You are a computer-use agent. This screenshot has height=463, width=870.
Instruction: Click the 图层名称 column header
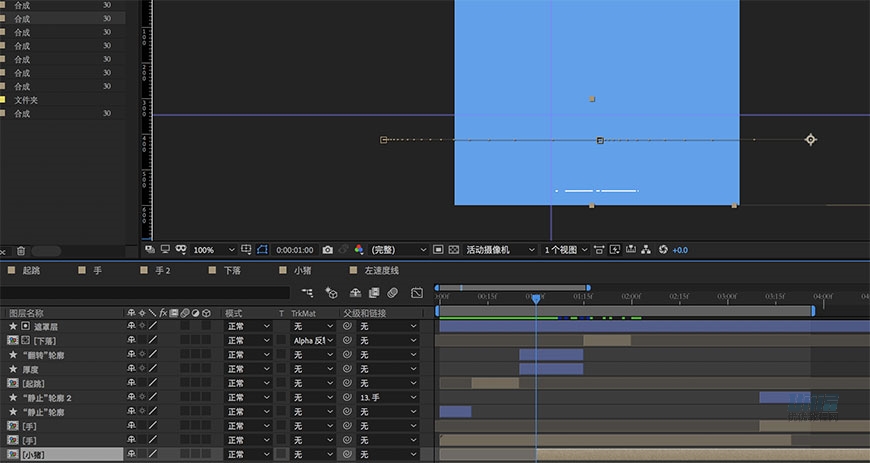click(26, 313)
